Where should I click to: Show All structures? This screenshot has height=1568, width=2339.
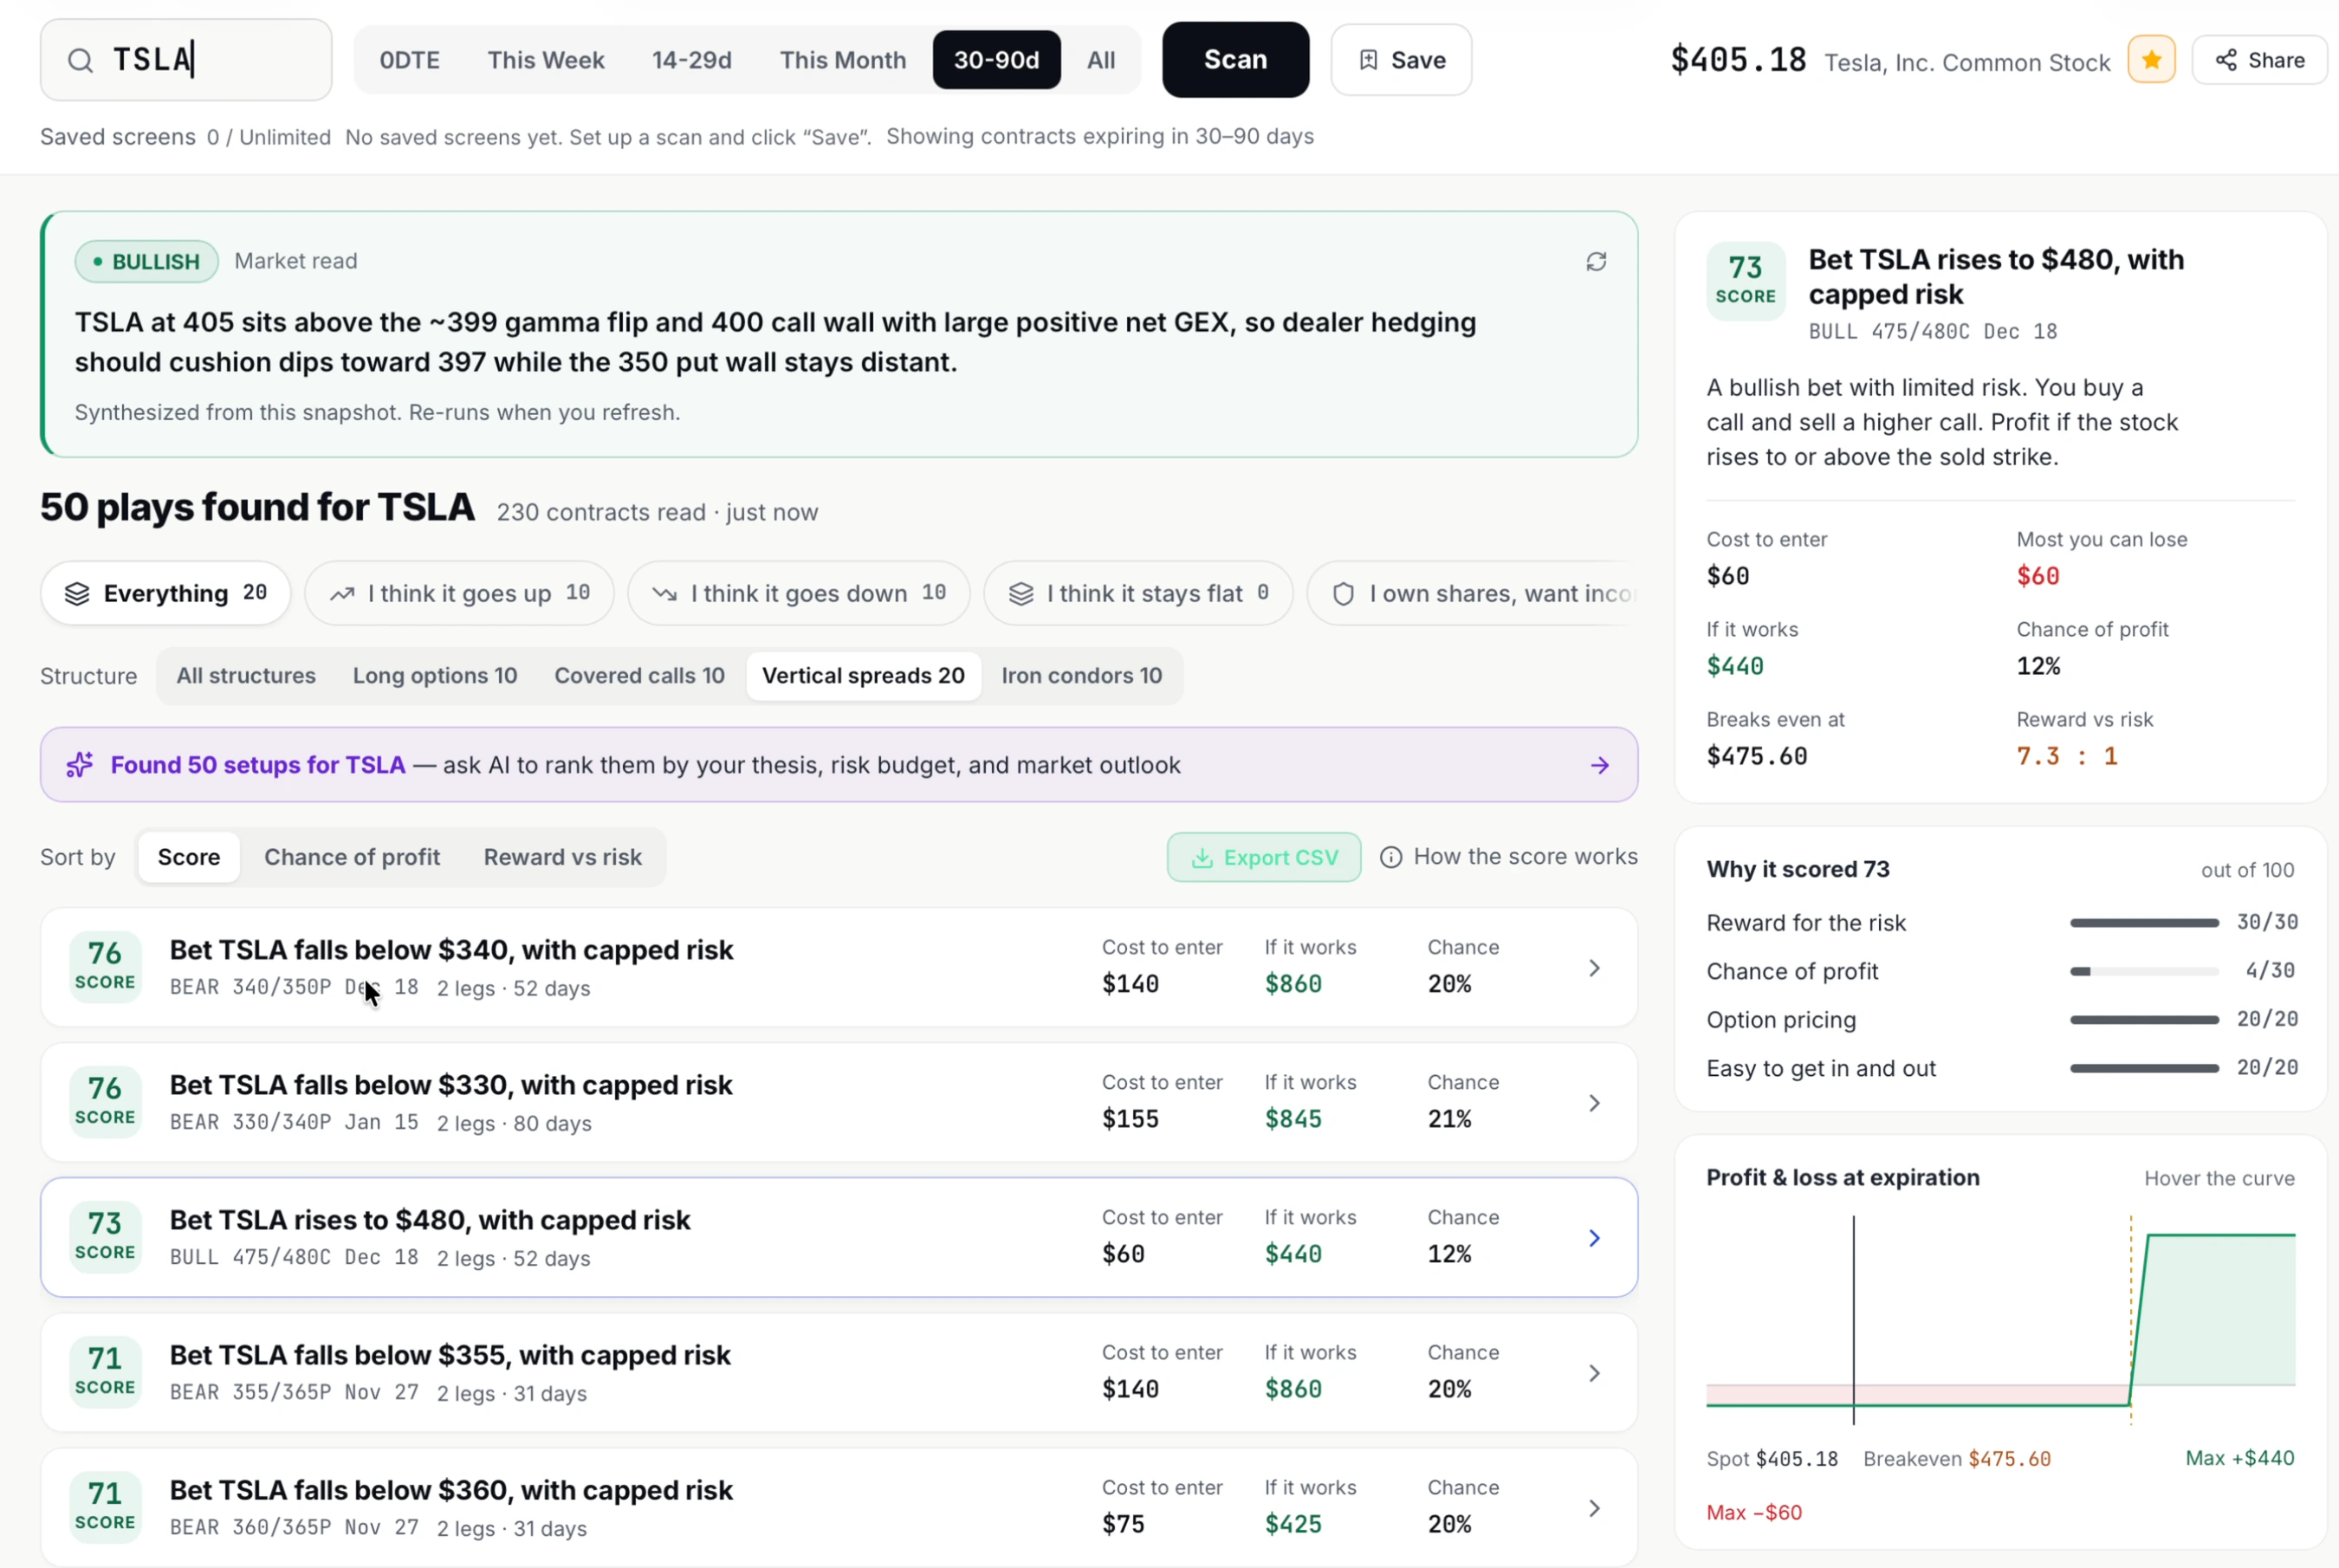(246, 675)
